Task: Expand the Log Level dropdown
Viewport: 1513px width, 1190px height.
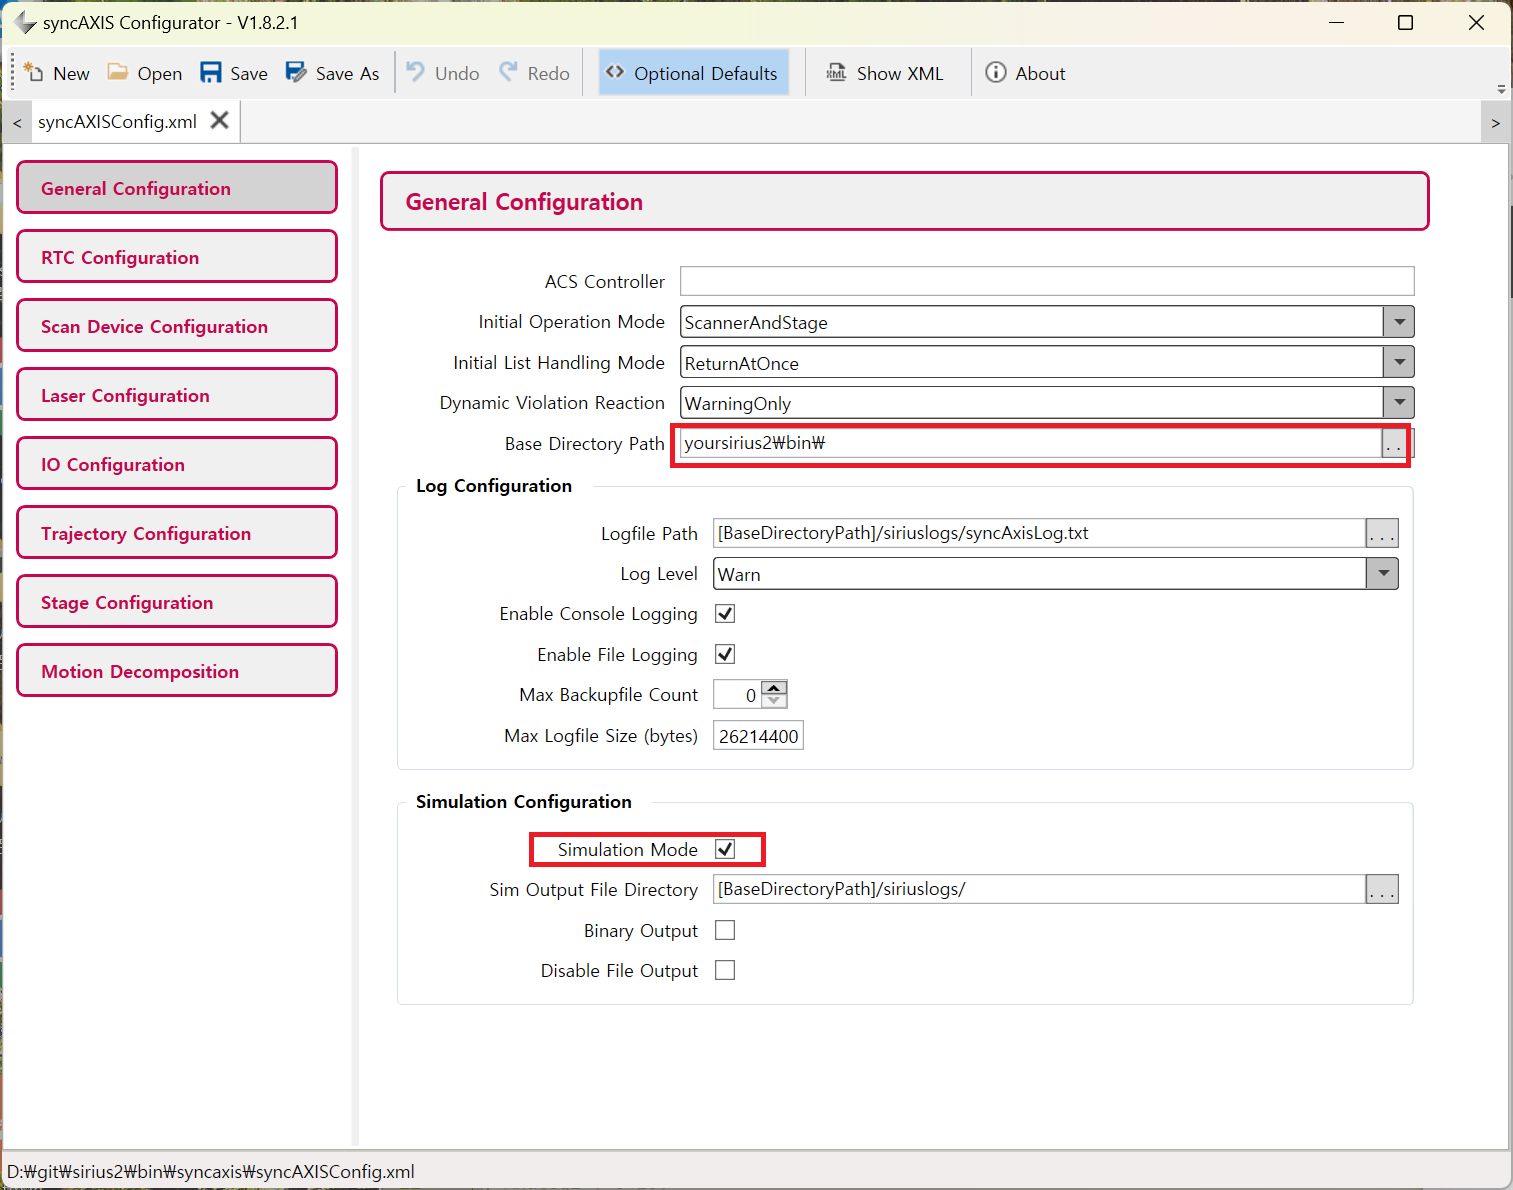Action: tap(1382, 574)
